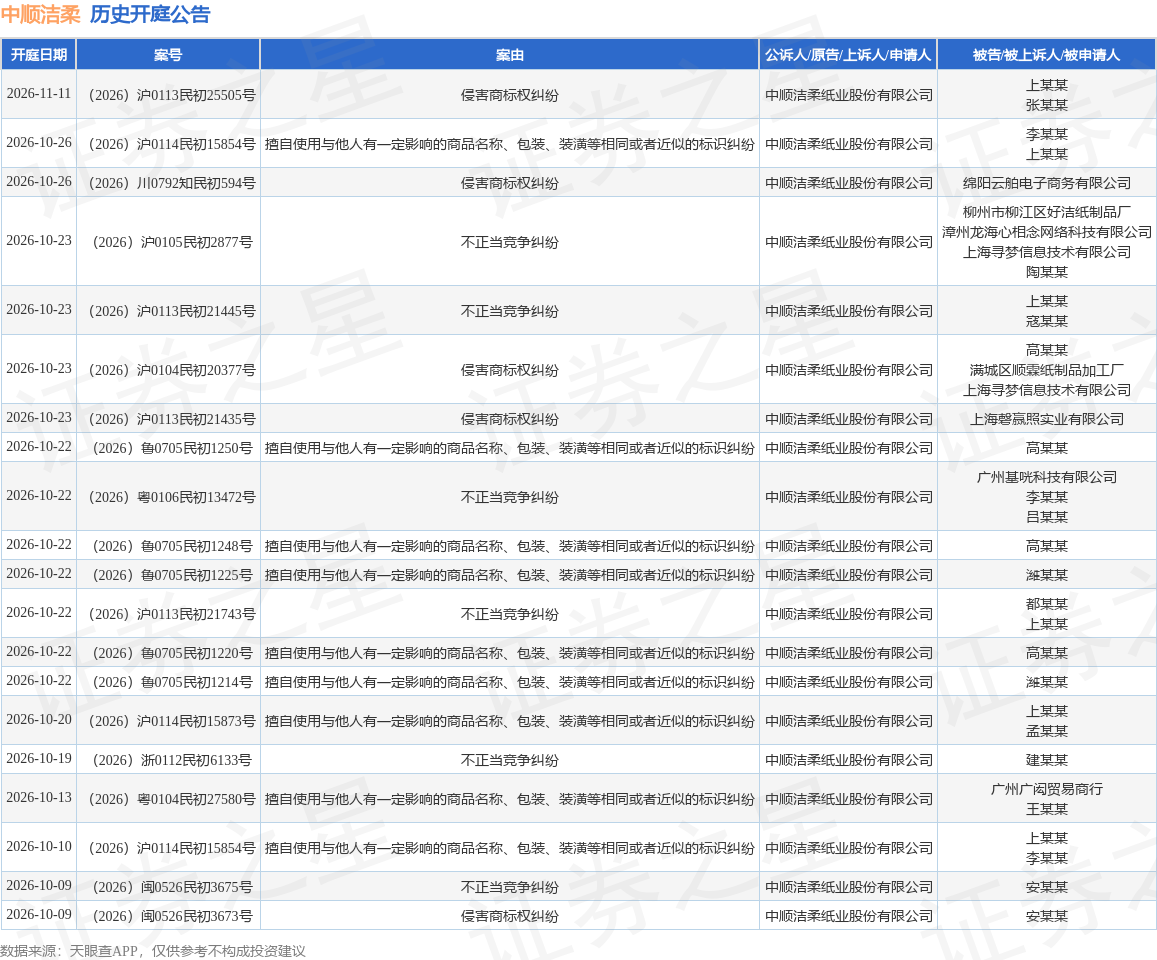Open case (2026)沪0113民初25505号
This screenshot has height=960, width=1157.
click(x=171, y=95)
